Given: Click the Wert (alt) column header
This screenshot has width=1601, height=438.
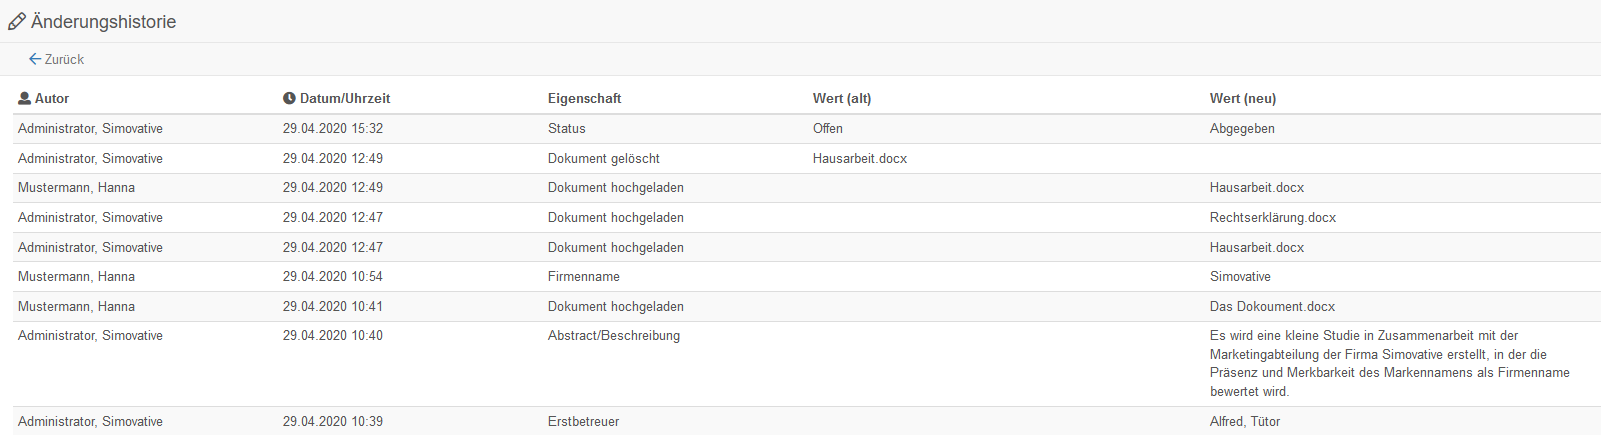Looking at the screenshot, I should 842,98.
